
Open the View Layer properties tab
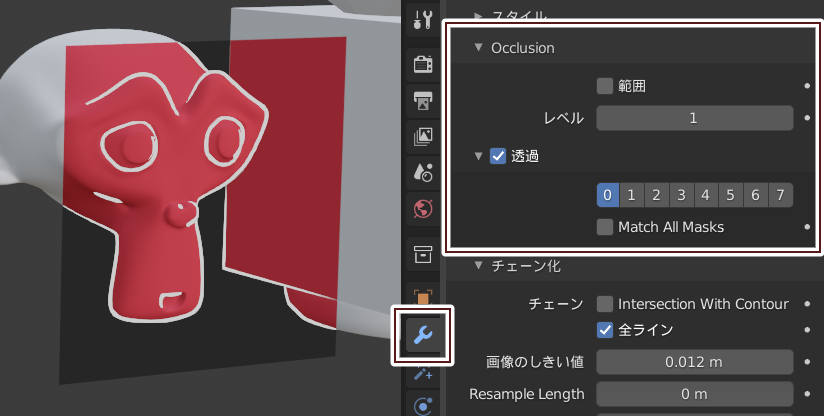[423, 136]
